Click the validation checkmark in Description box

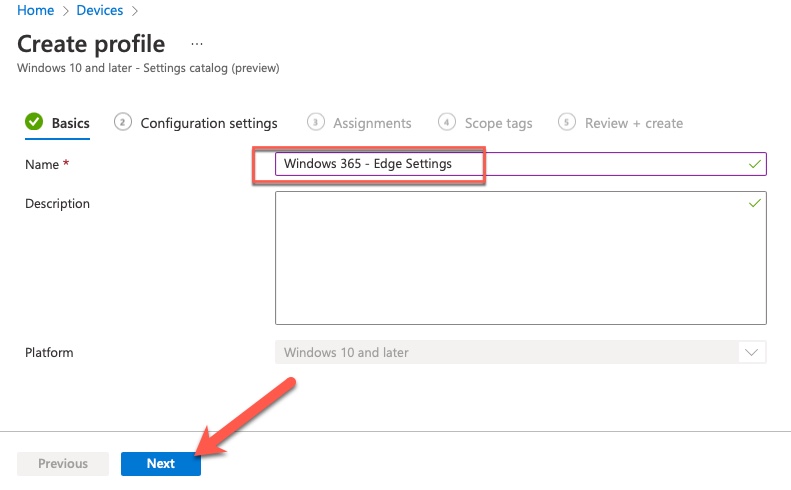click(755, 203)
